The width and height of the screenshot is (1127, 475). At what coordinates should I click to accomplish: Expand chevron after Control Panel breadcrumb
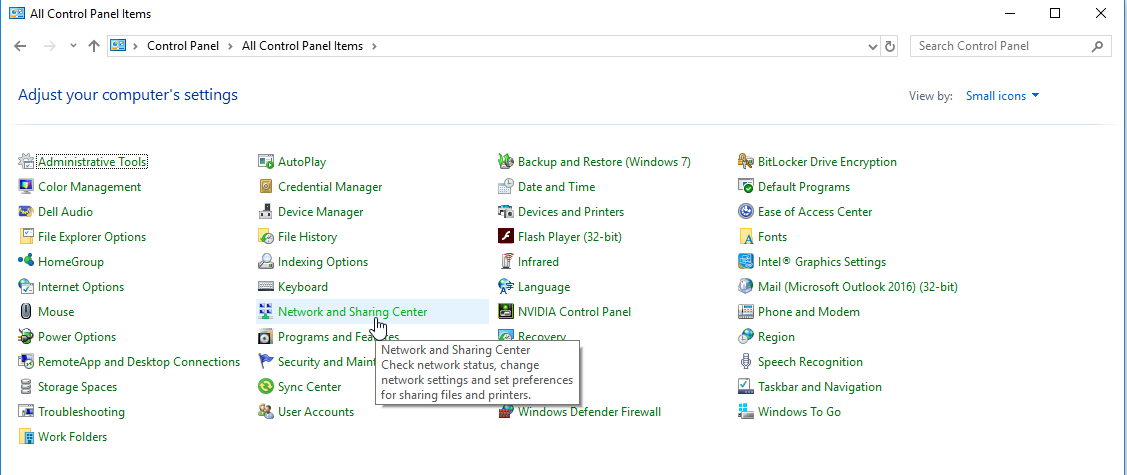[230, 46]
